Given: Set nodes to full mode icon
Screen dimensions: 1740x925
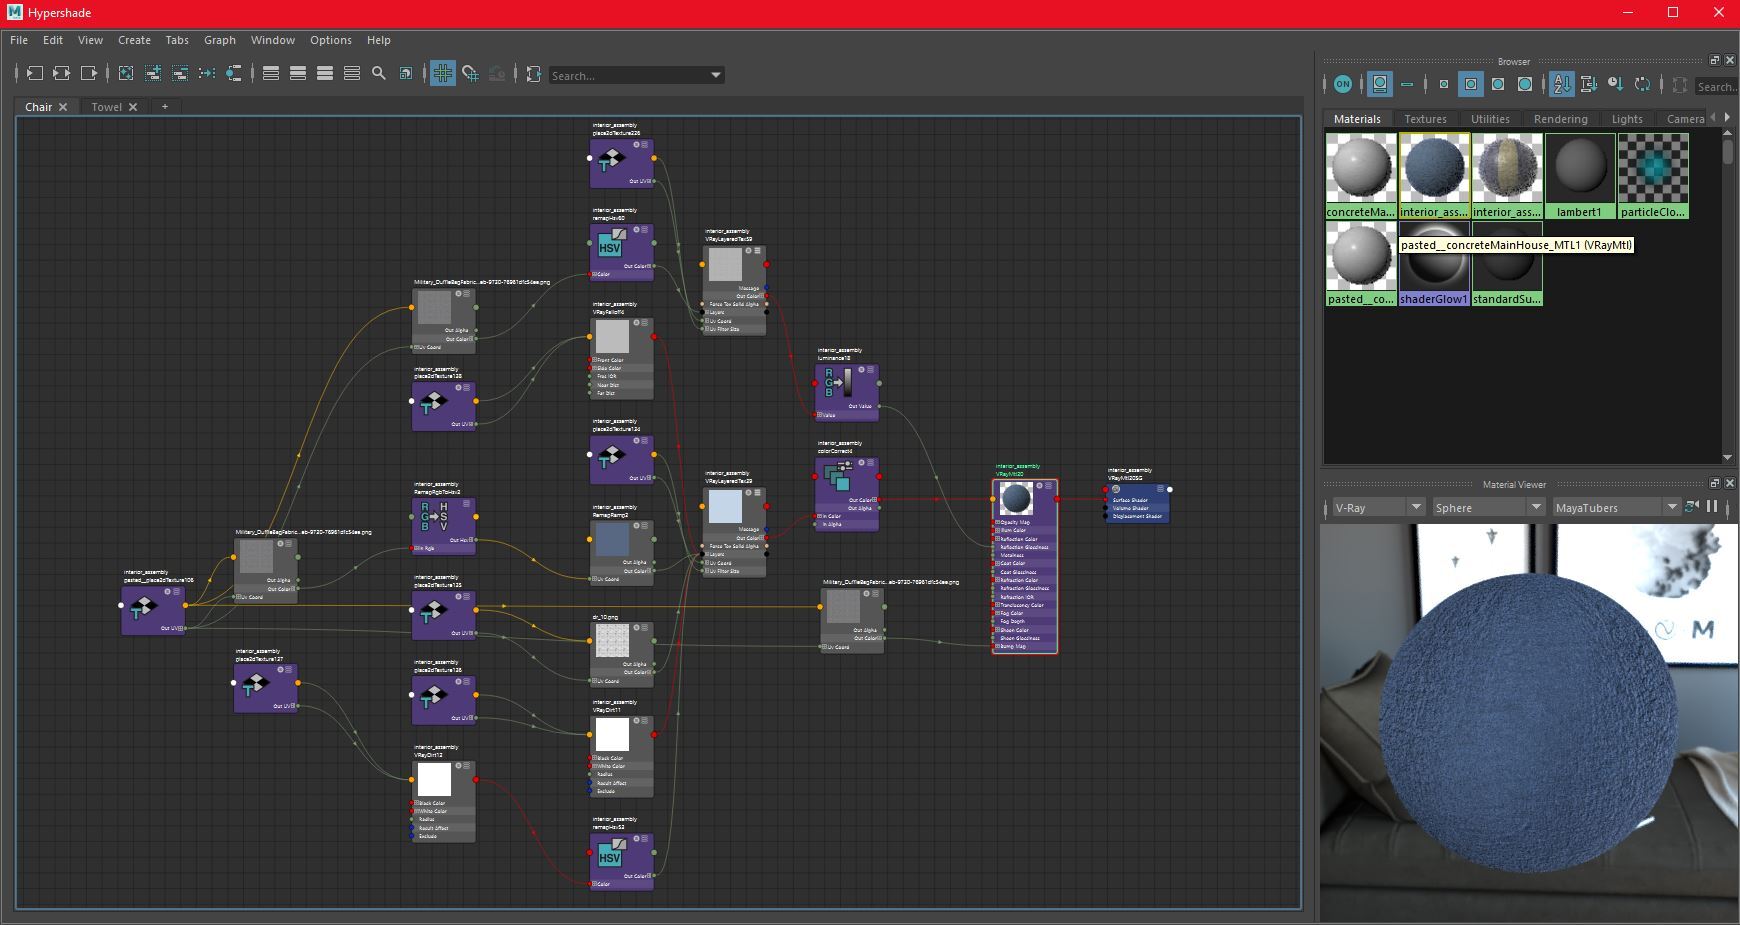Looking at the screenshot, I should (325, 73).
